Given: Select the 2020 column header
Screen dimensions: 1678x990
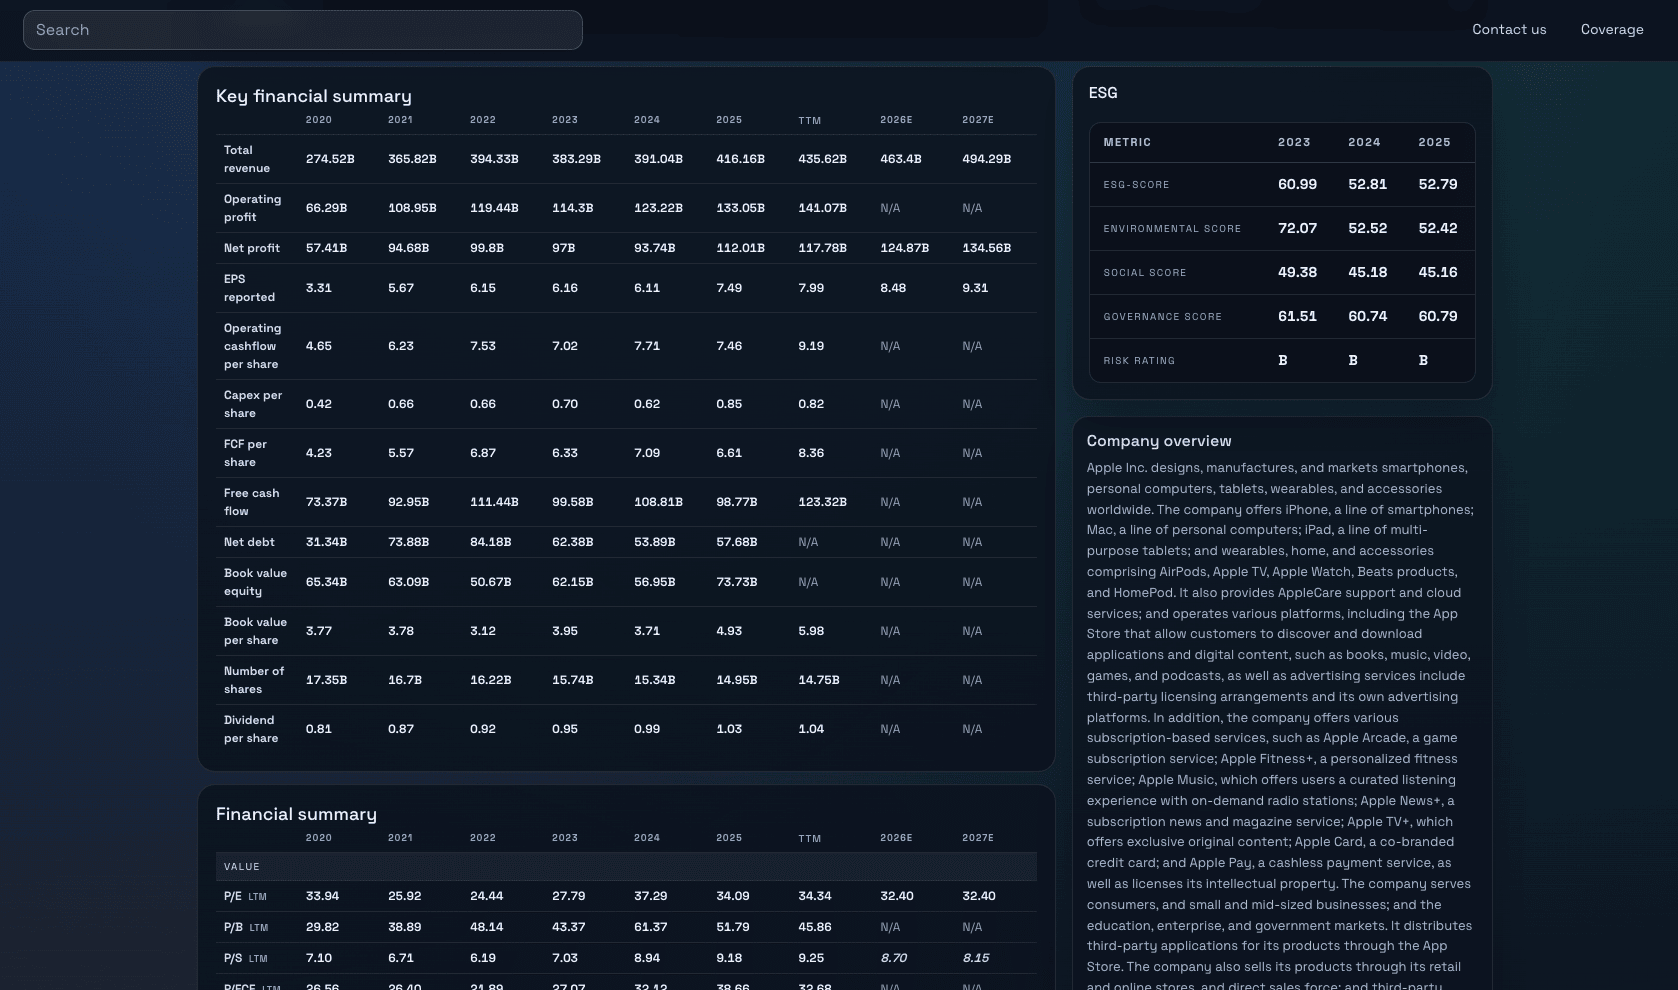Looking at the screenshot, I should (x=318, y=119).
